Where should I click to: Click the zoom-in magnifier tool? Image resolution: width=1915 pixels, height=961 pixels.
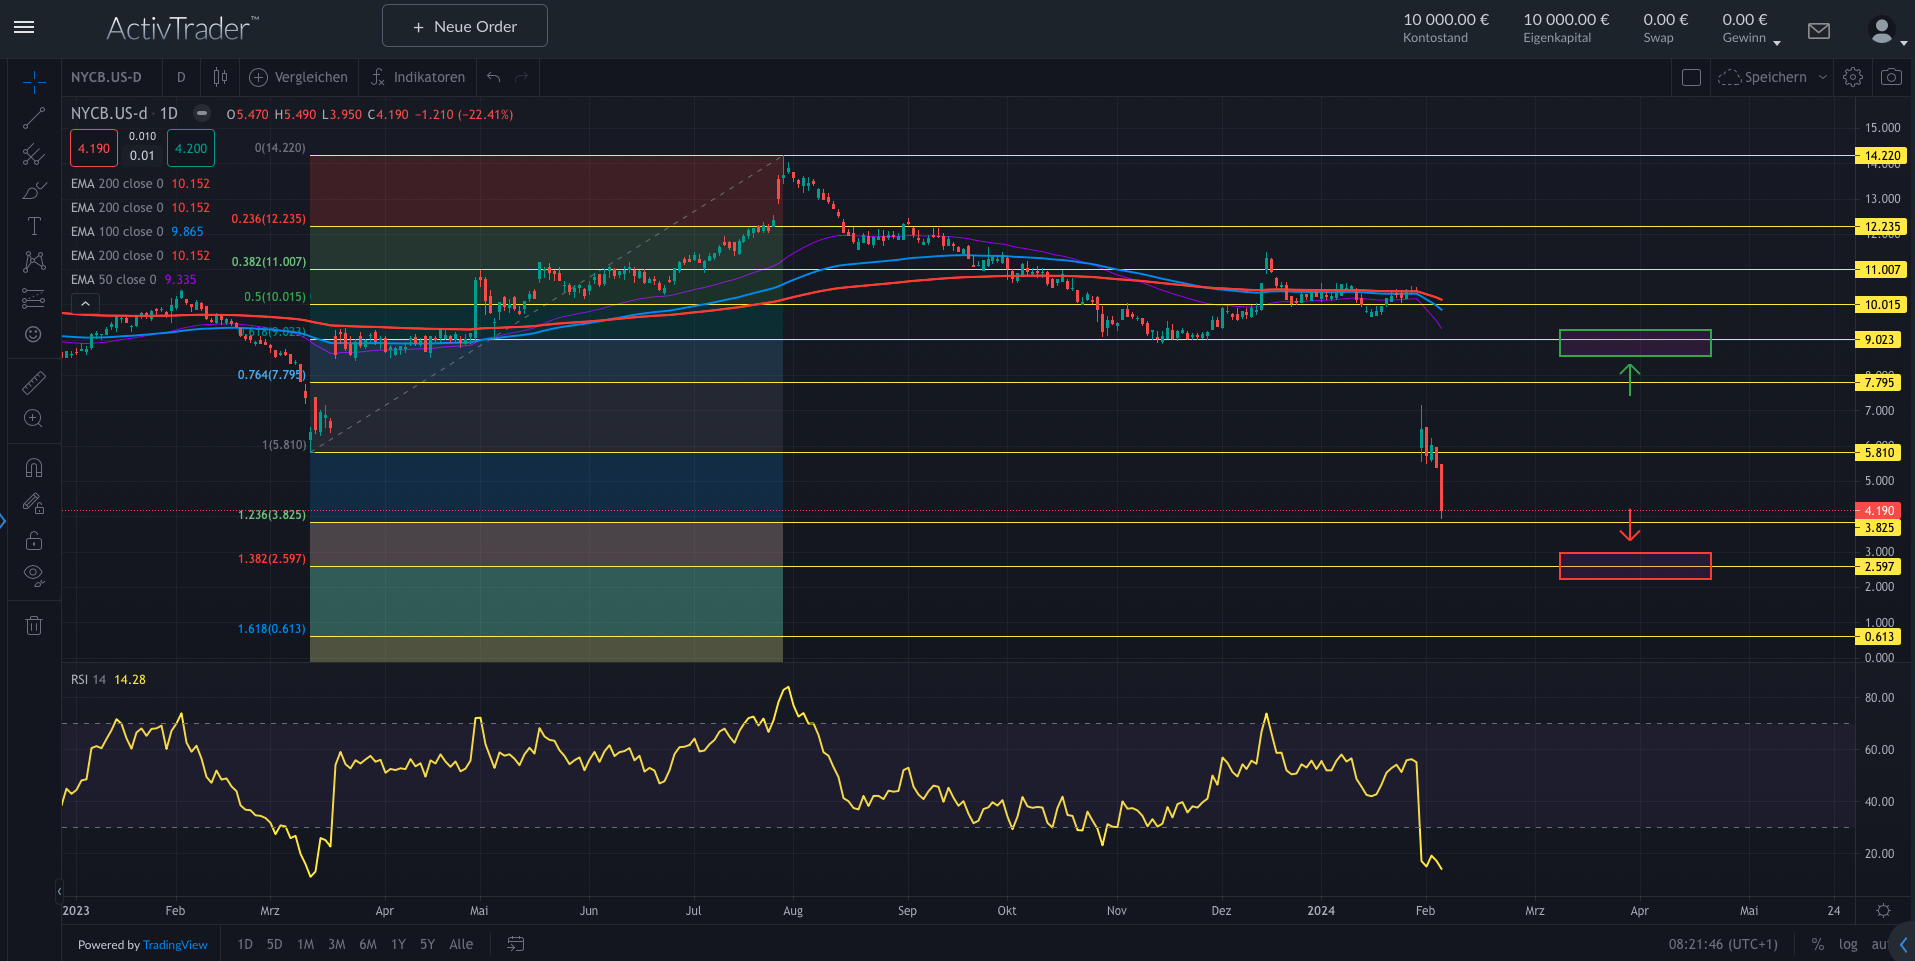[x=34, y=419]
